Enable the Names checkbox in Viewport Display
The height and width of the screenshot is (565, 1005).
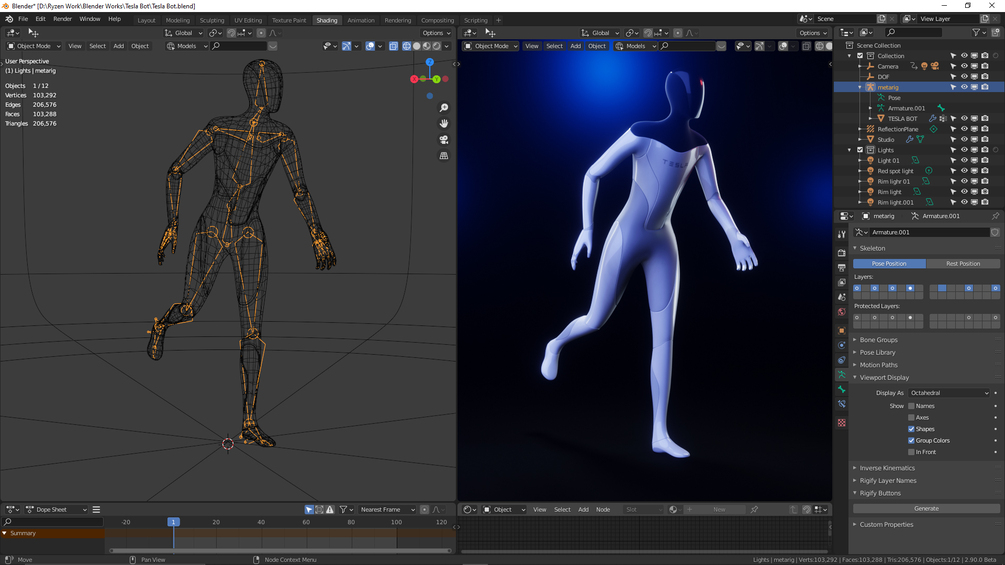912,406
